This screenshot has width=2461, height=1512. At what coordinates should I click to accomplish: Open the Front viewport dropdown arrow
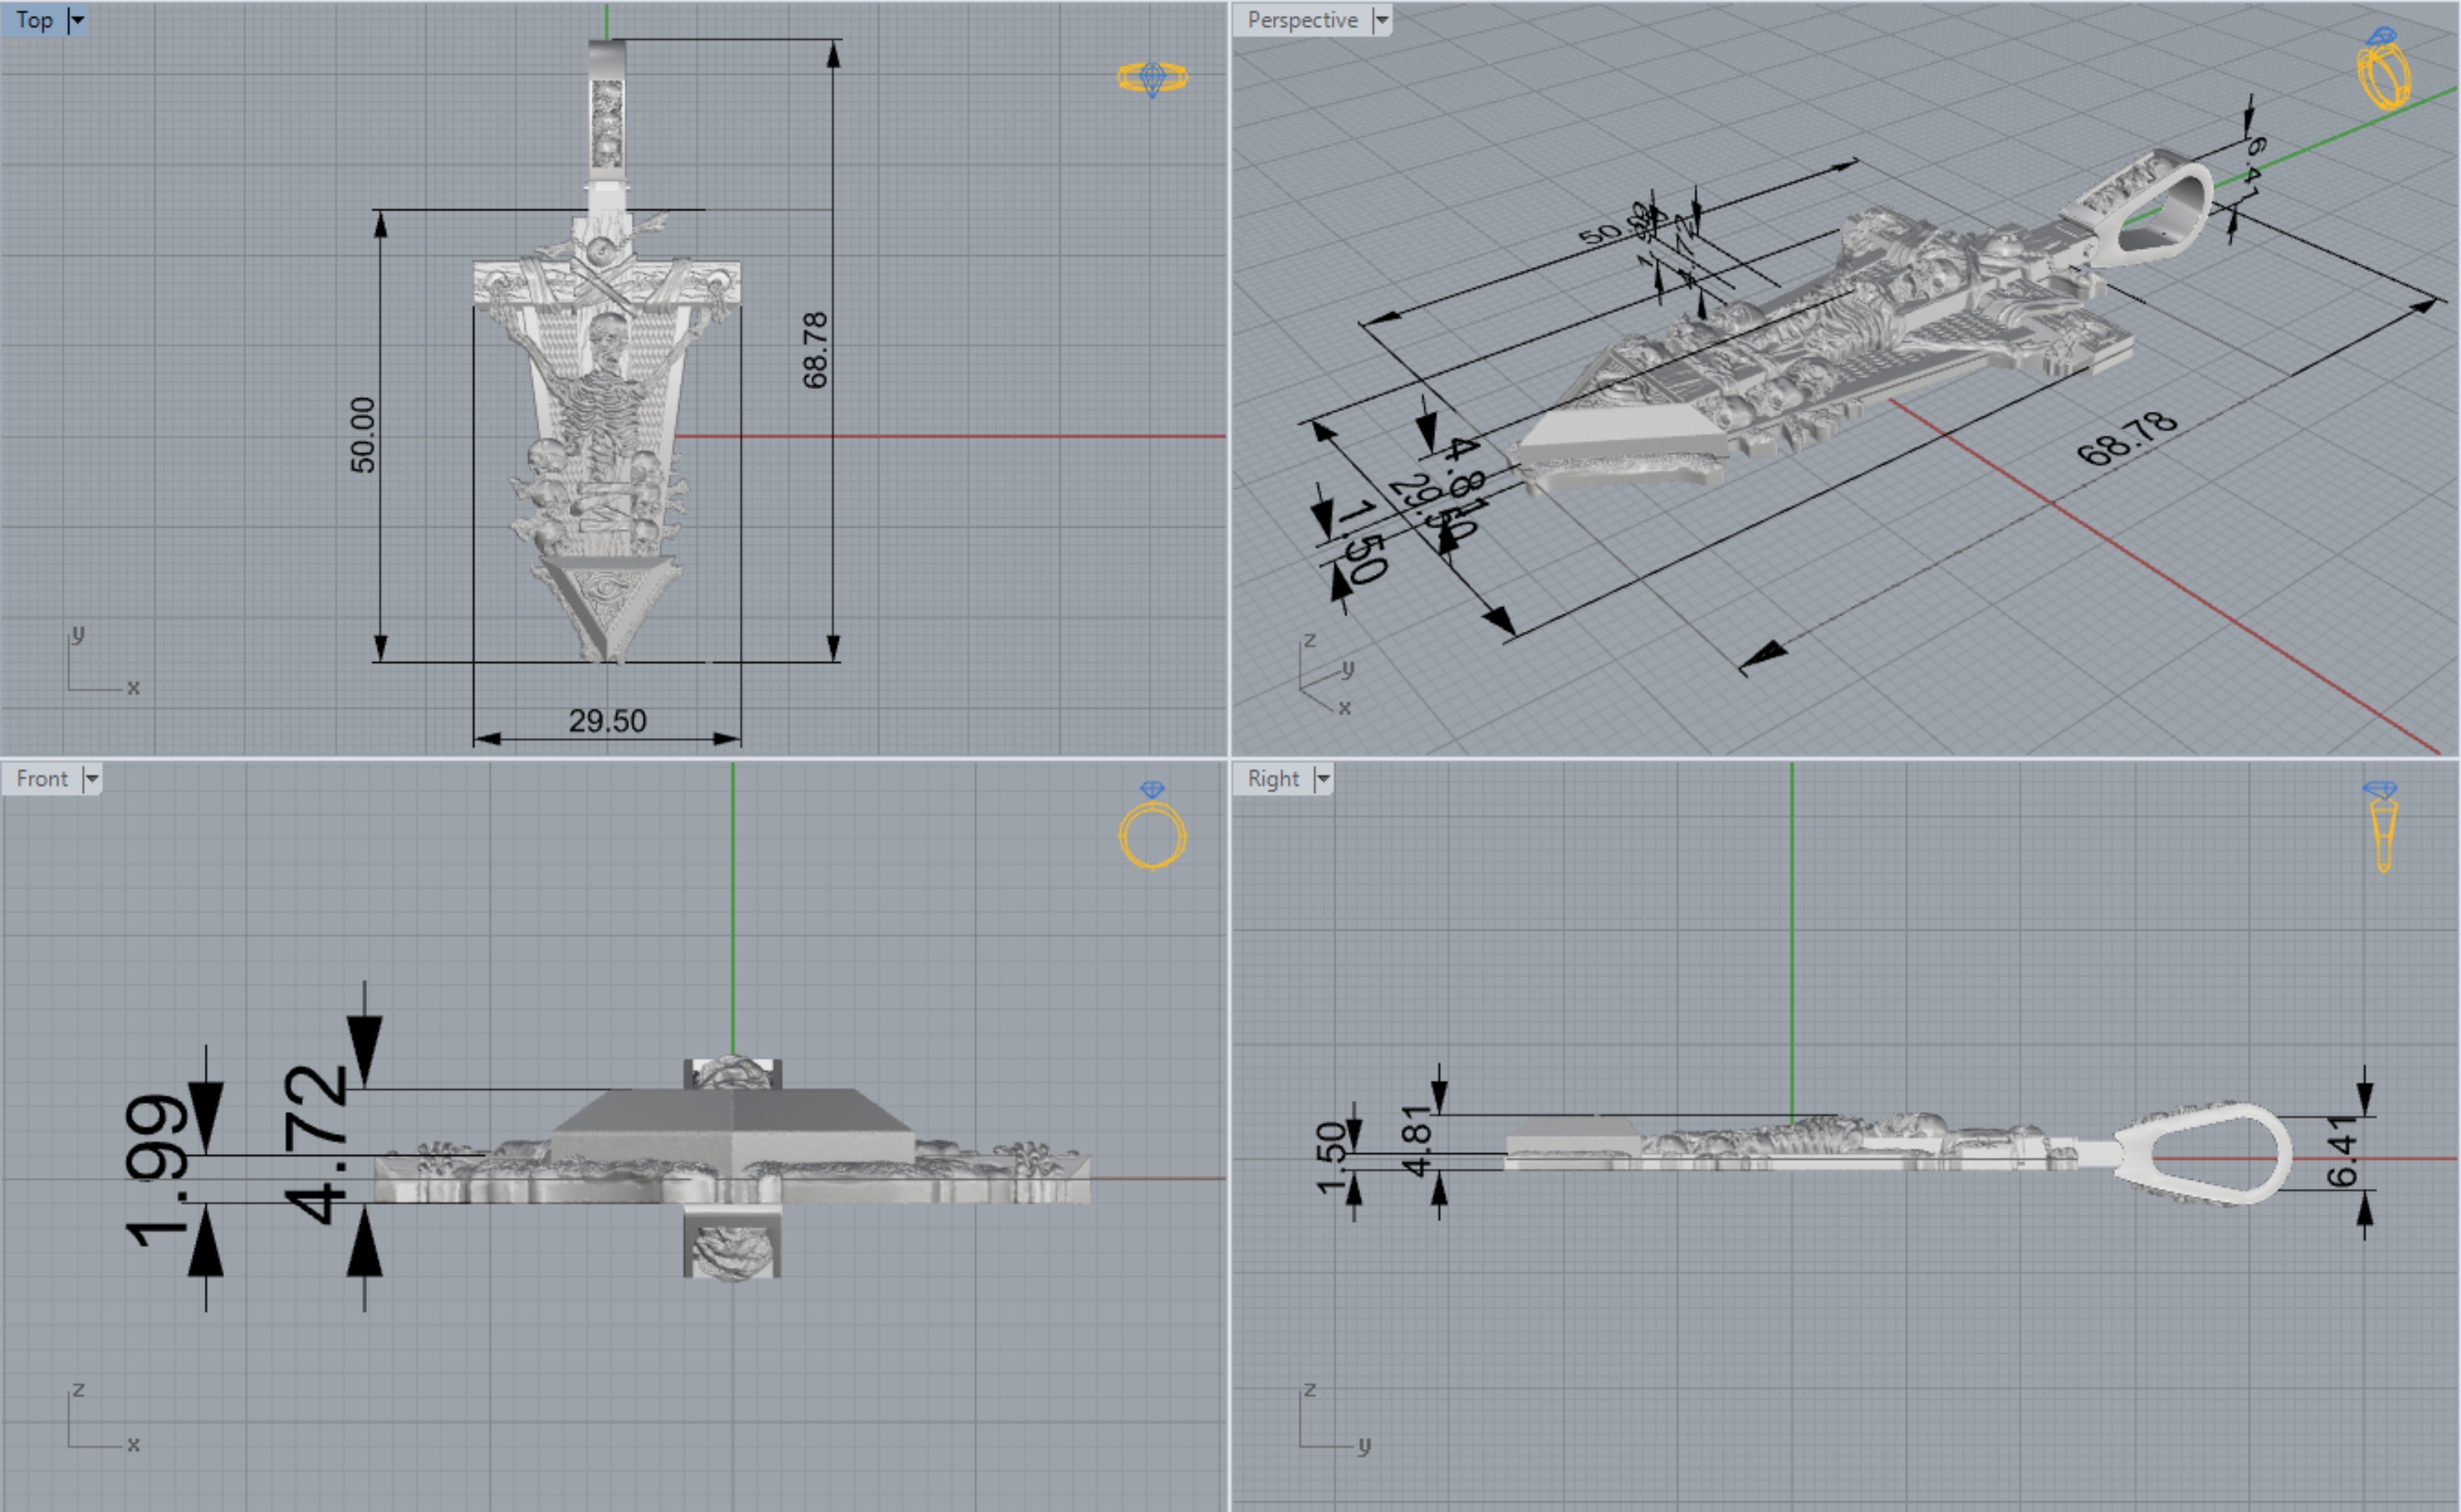click(x=92, y=779)
